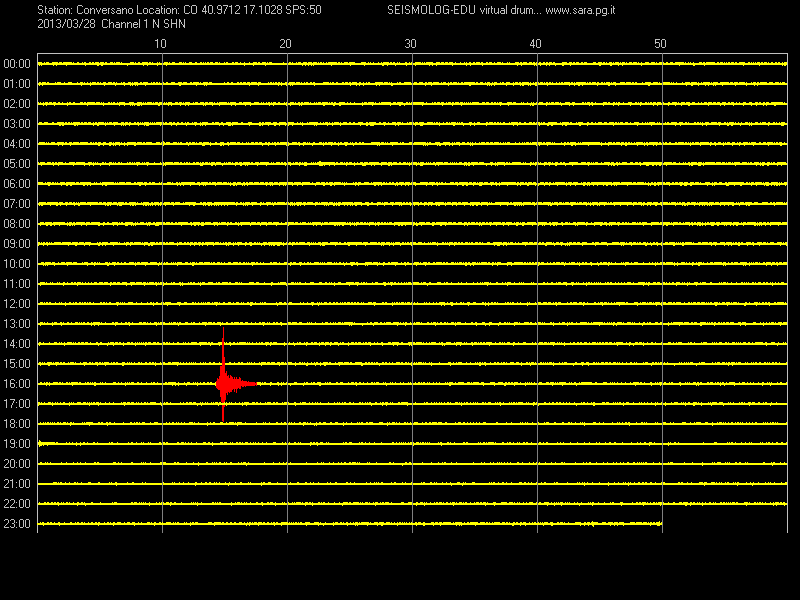Click the 2013/03/28 date text
Viewport: 800px width, 600px height.
[x=66, y=24]
